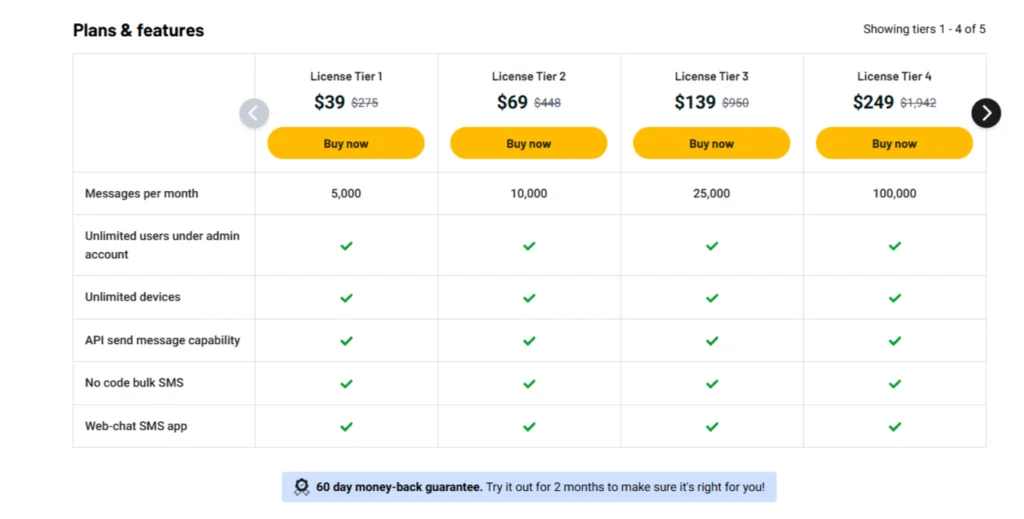Click the 60 day money-back guarantee banner
Image resolution: width=1024 pixels, height=519 pixels.
pos(540,487)
